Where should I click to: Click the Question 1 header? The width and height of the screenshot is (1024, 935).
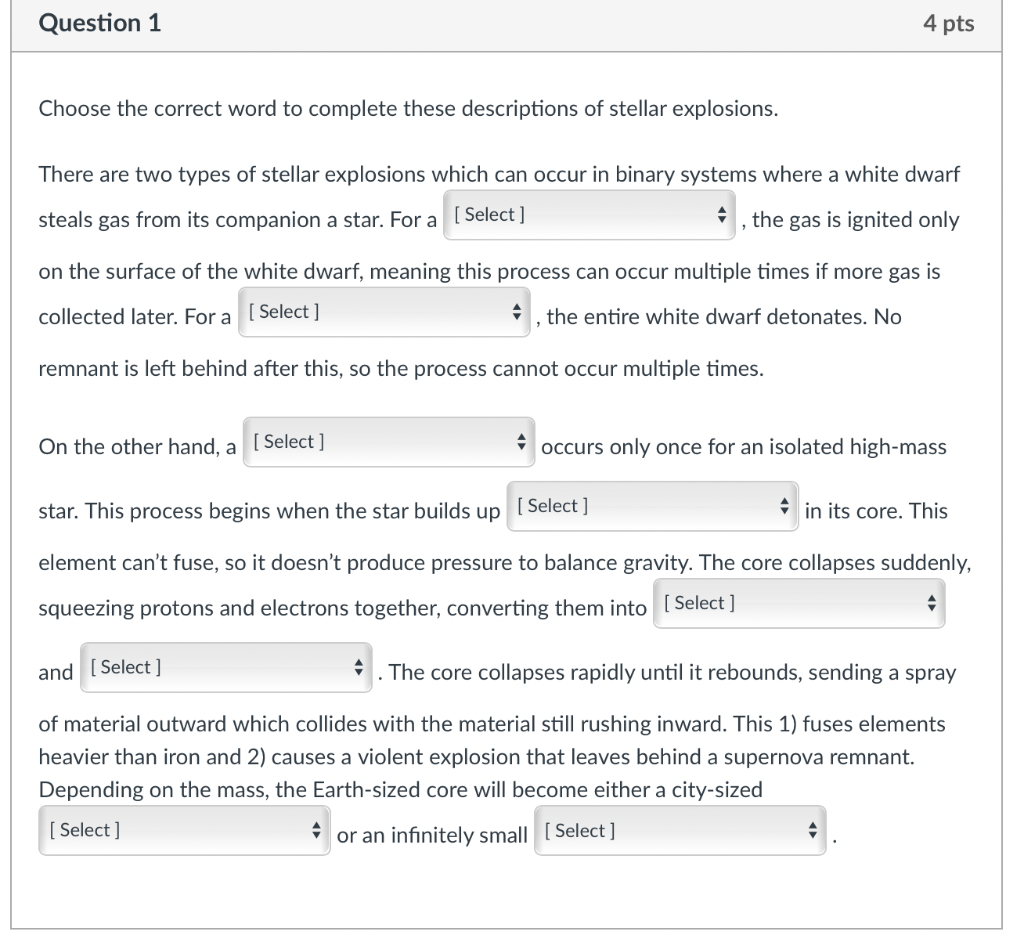click(x=99, y=23)
